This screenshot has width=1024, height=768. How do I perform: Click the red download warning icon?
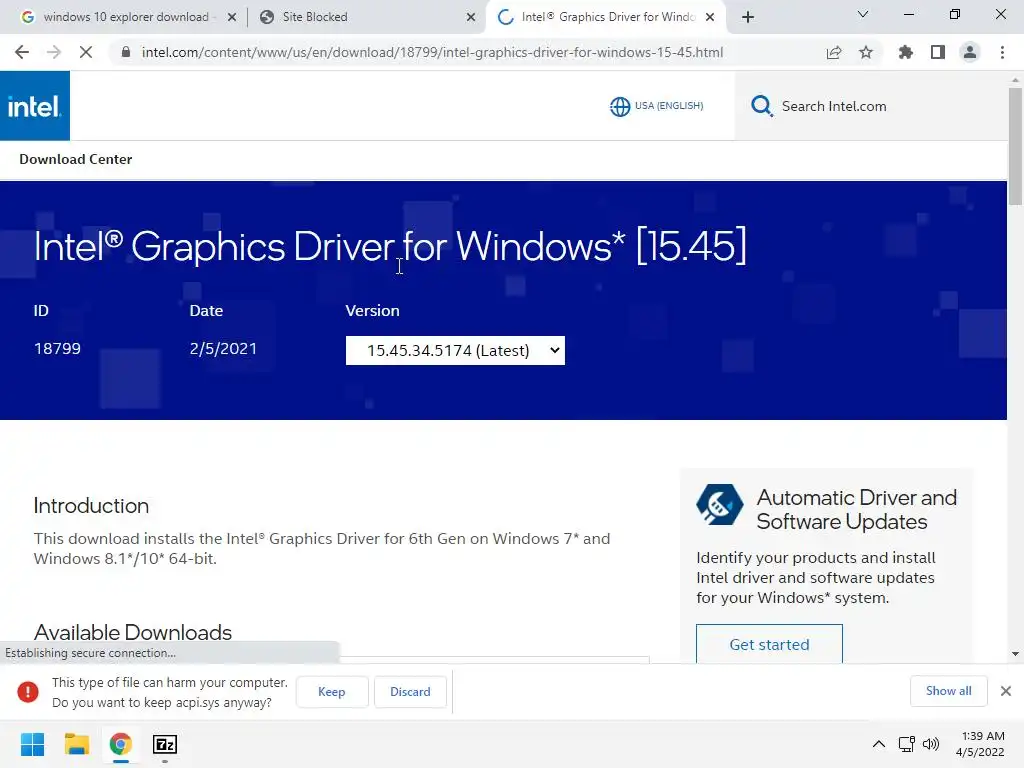click(x=28, y=692)
